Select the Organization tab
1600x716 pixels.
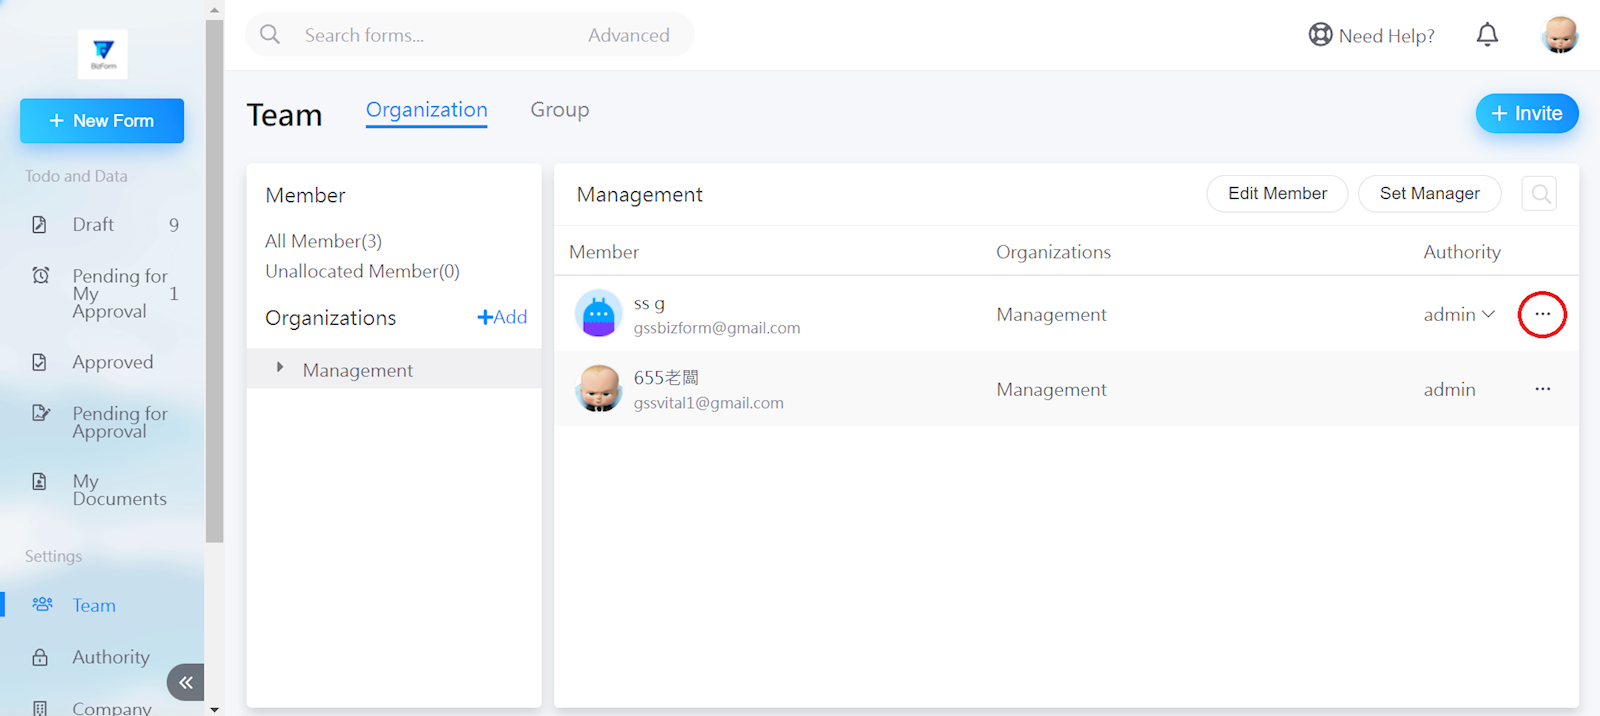point(426,110)
